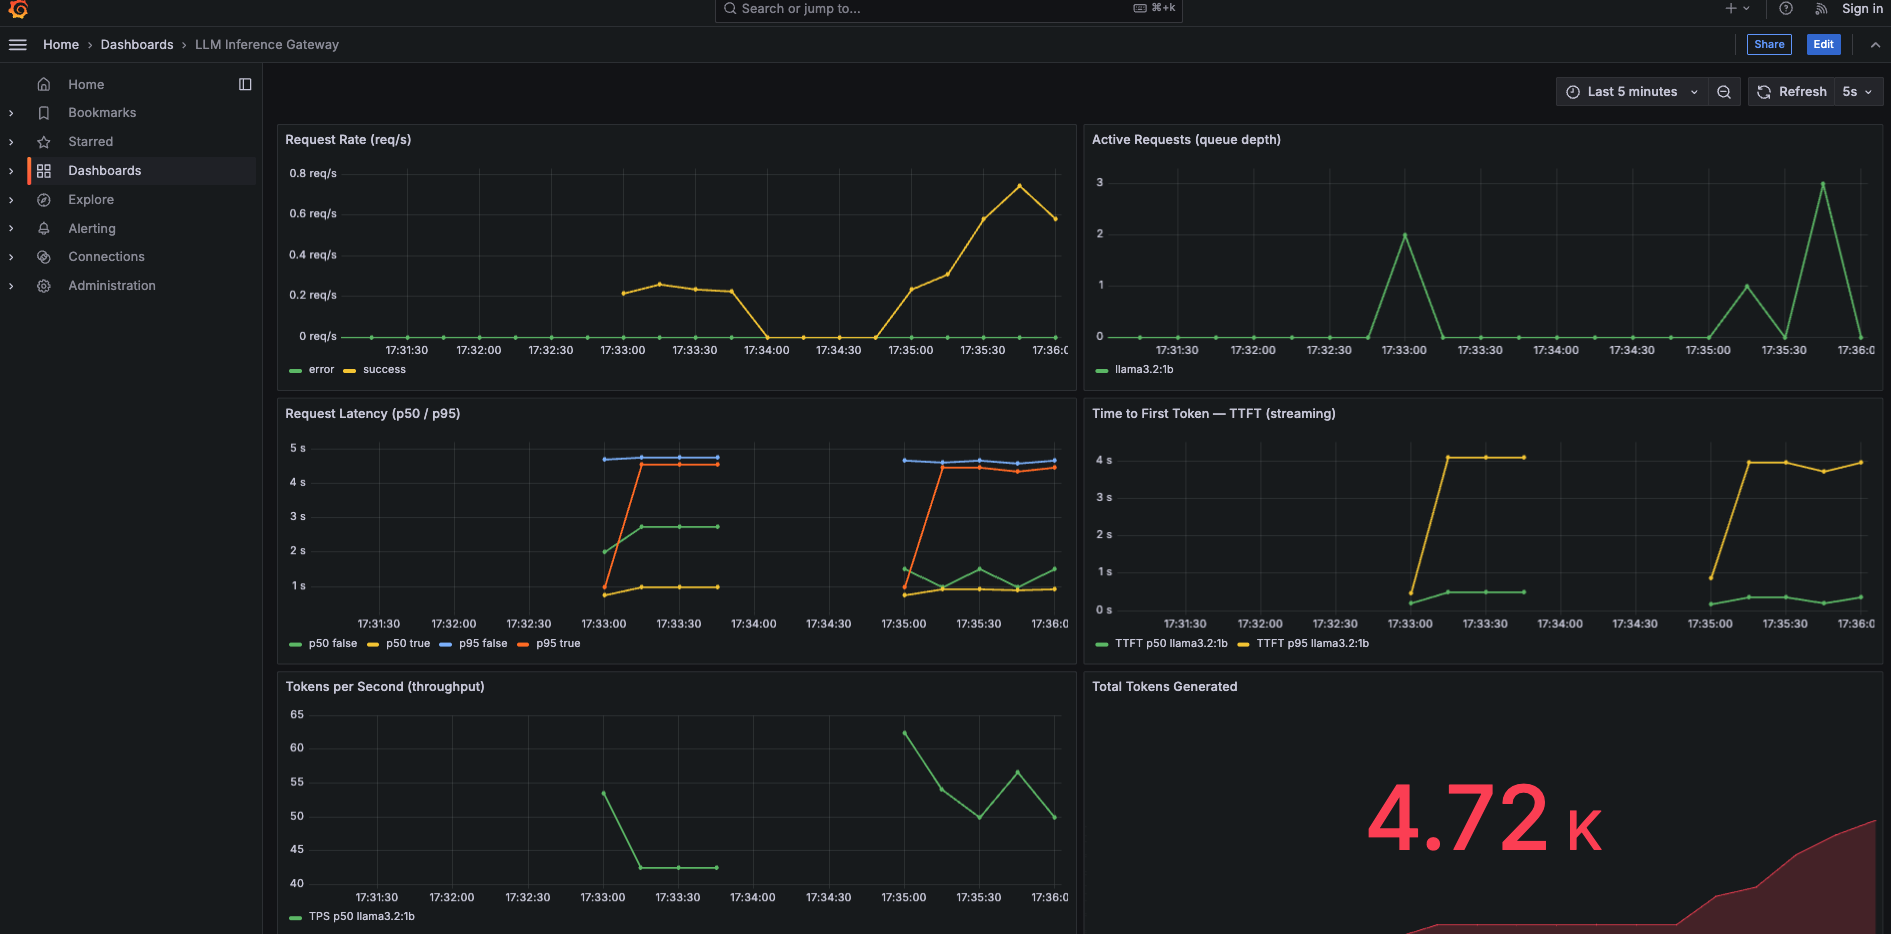Click the Share button
Screen dimensions: 1891x934
(1769, 45)
